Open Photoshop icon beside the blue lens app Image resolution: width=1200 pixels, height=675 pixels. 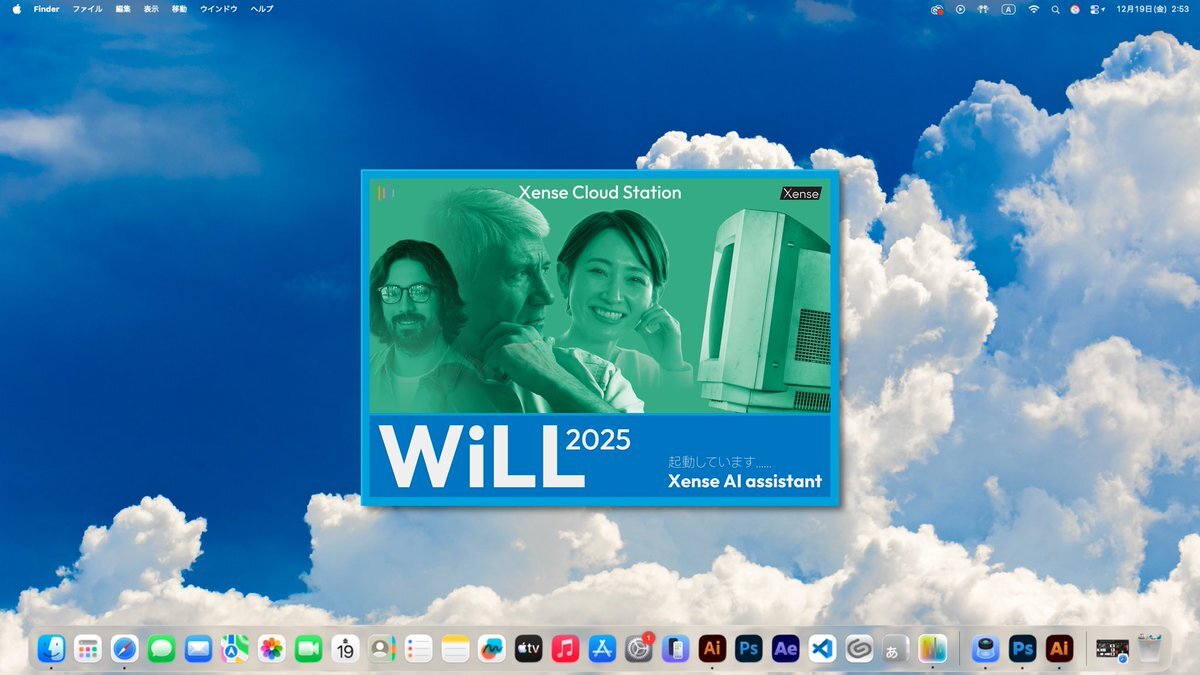[x=1022, y=649]
